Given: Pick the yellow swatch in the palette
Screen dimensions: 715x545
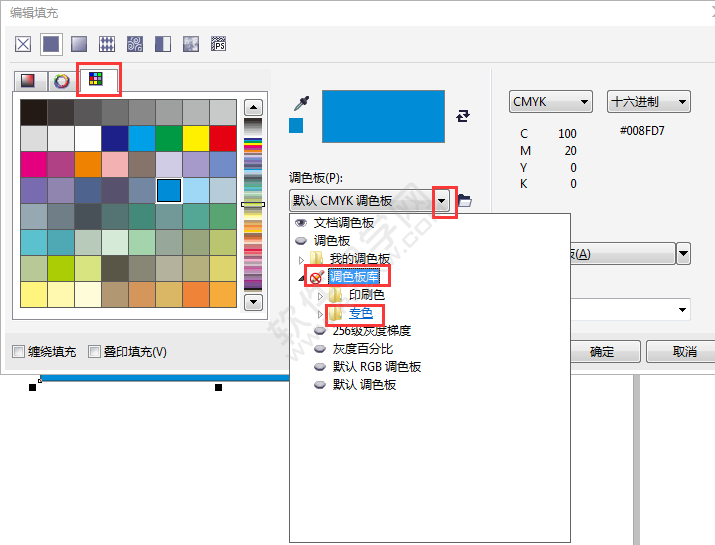Looking at the screenshot, I should click(196, 138).
